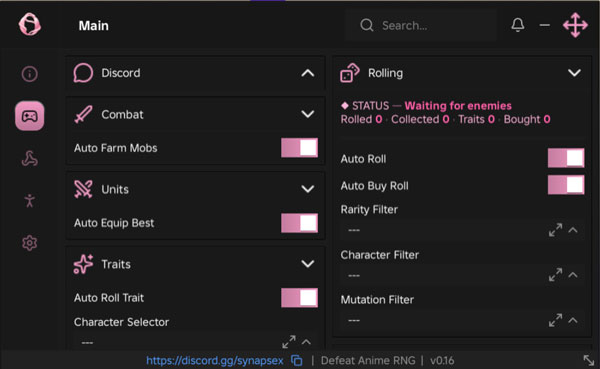This screenshot has height=369, width=600.
Task: Click the Traits 0 counter
Action: pyautogui.click(x=476, y=119)
